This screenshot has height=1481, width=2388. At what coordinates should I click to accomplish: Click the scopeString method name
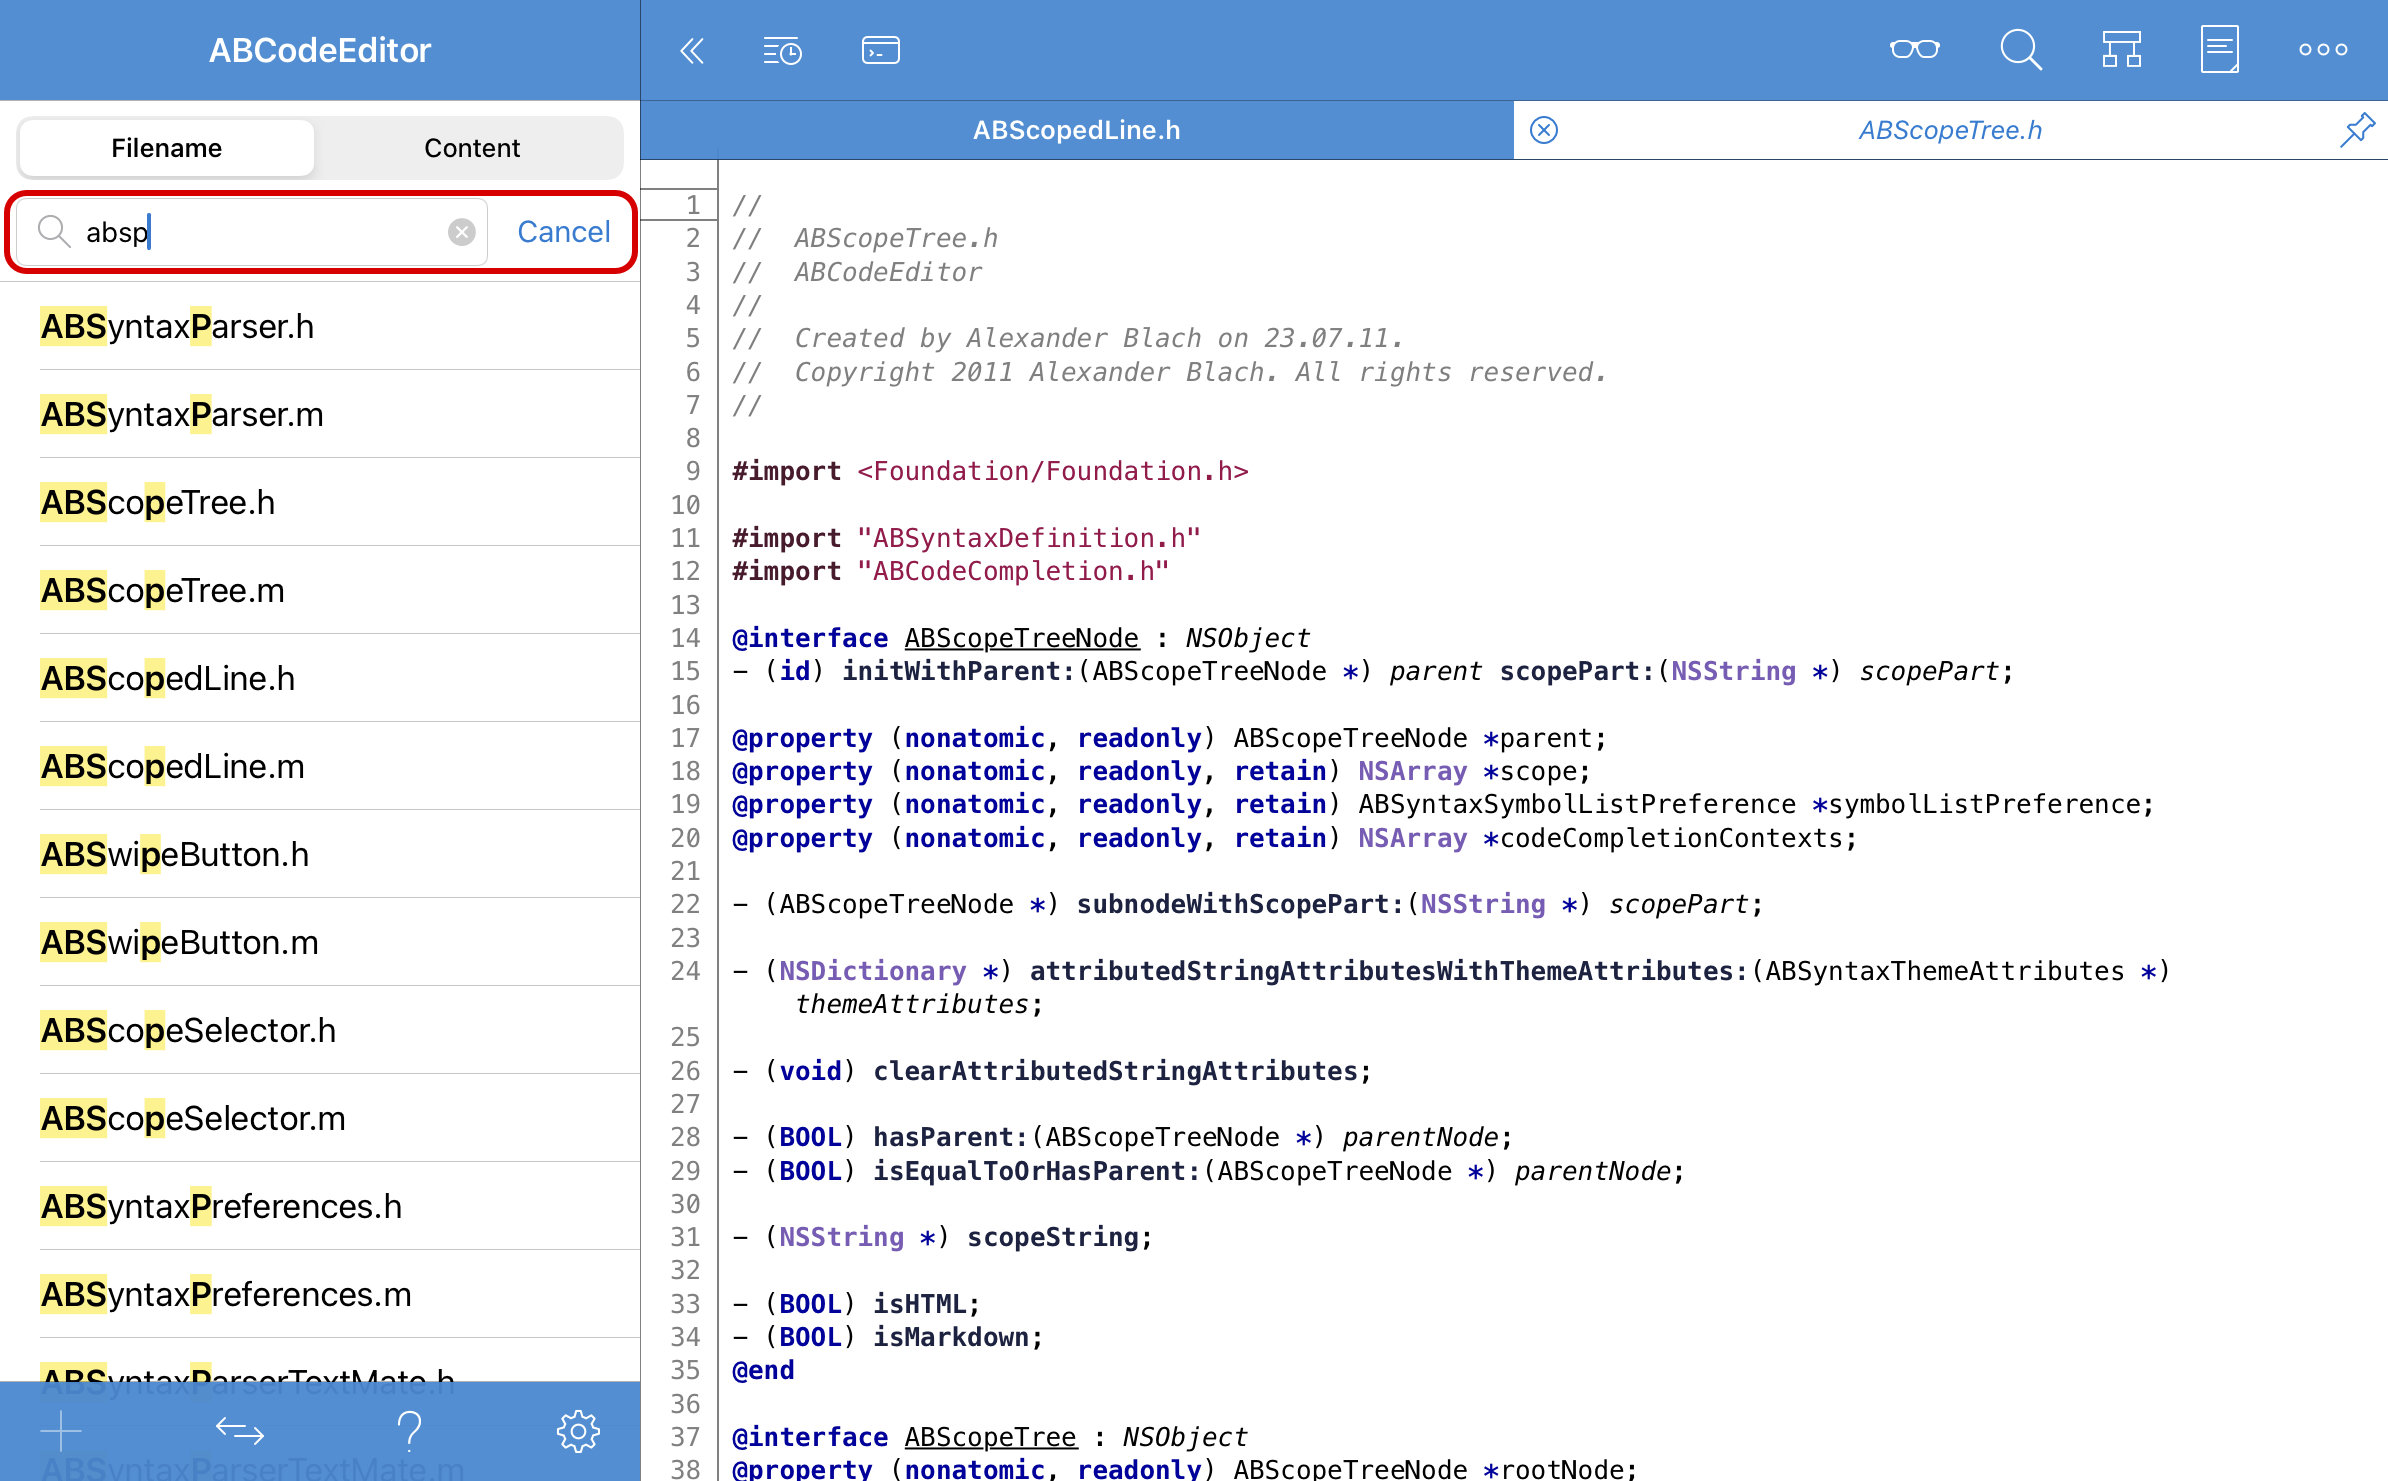pyautogui.click(x=1052, y=1237)
